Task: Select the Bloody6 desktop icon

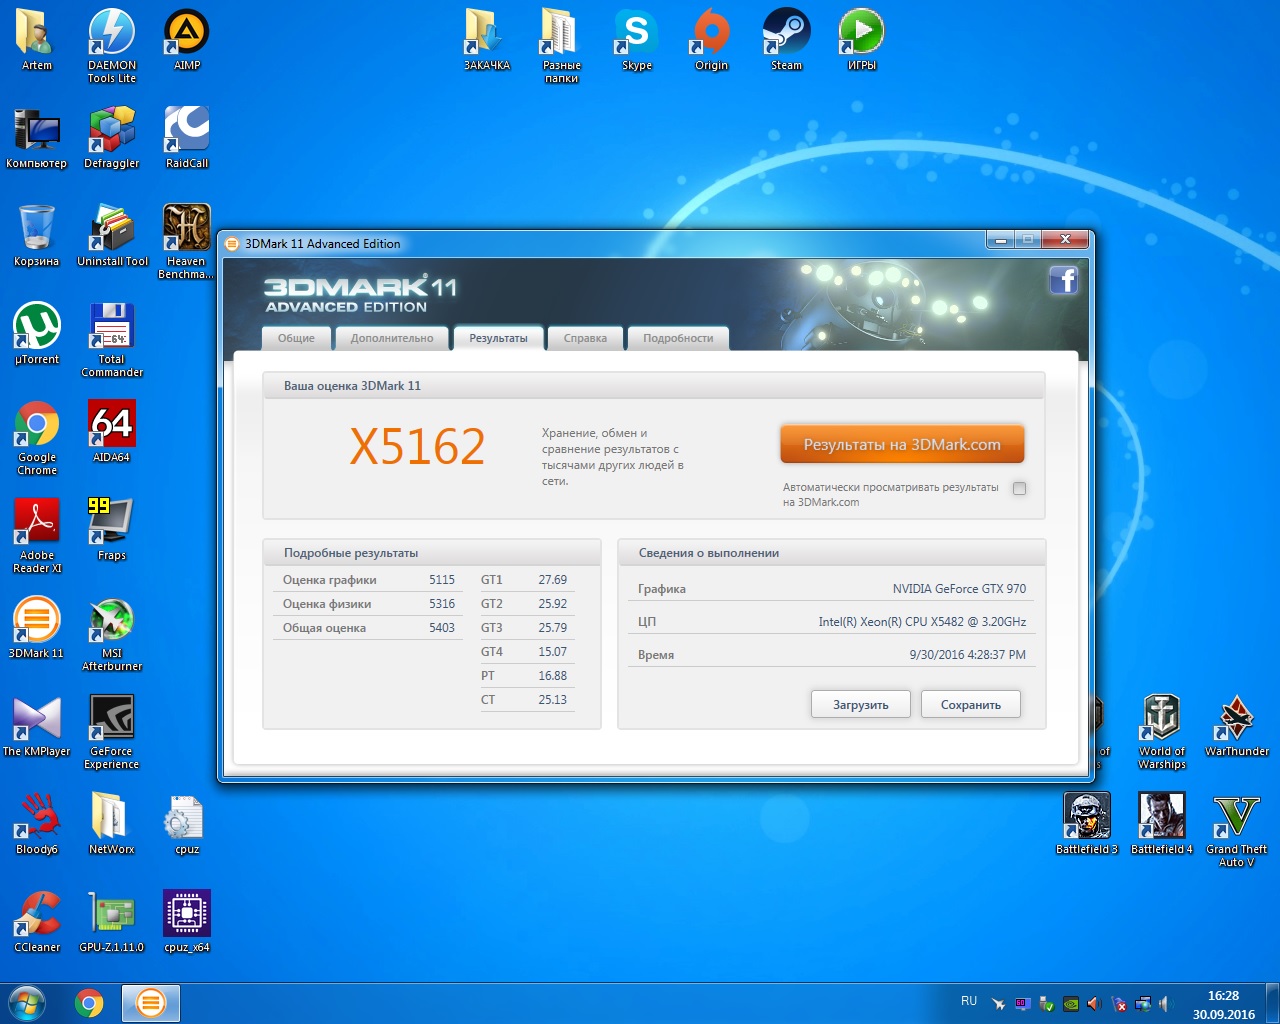Action: click(37, 823)
